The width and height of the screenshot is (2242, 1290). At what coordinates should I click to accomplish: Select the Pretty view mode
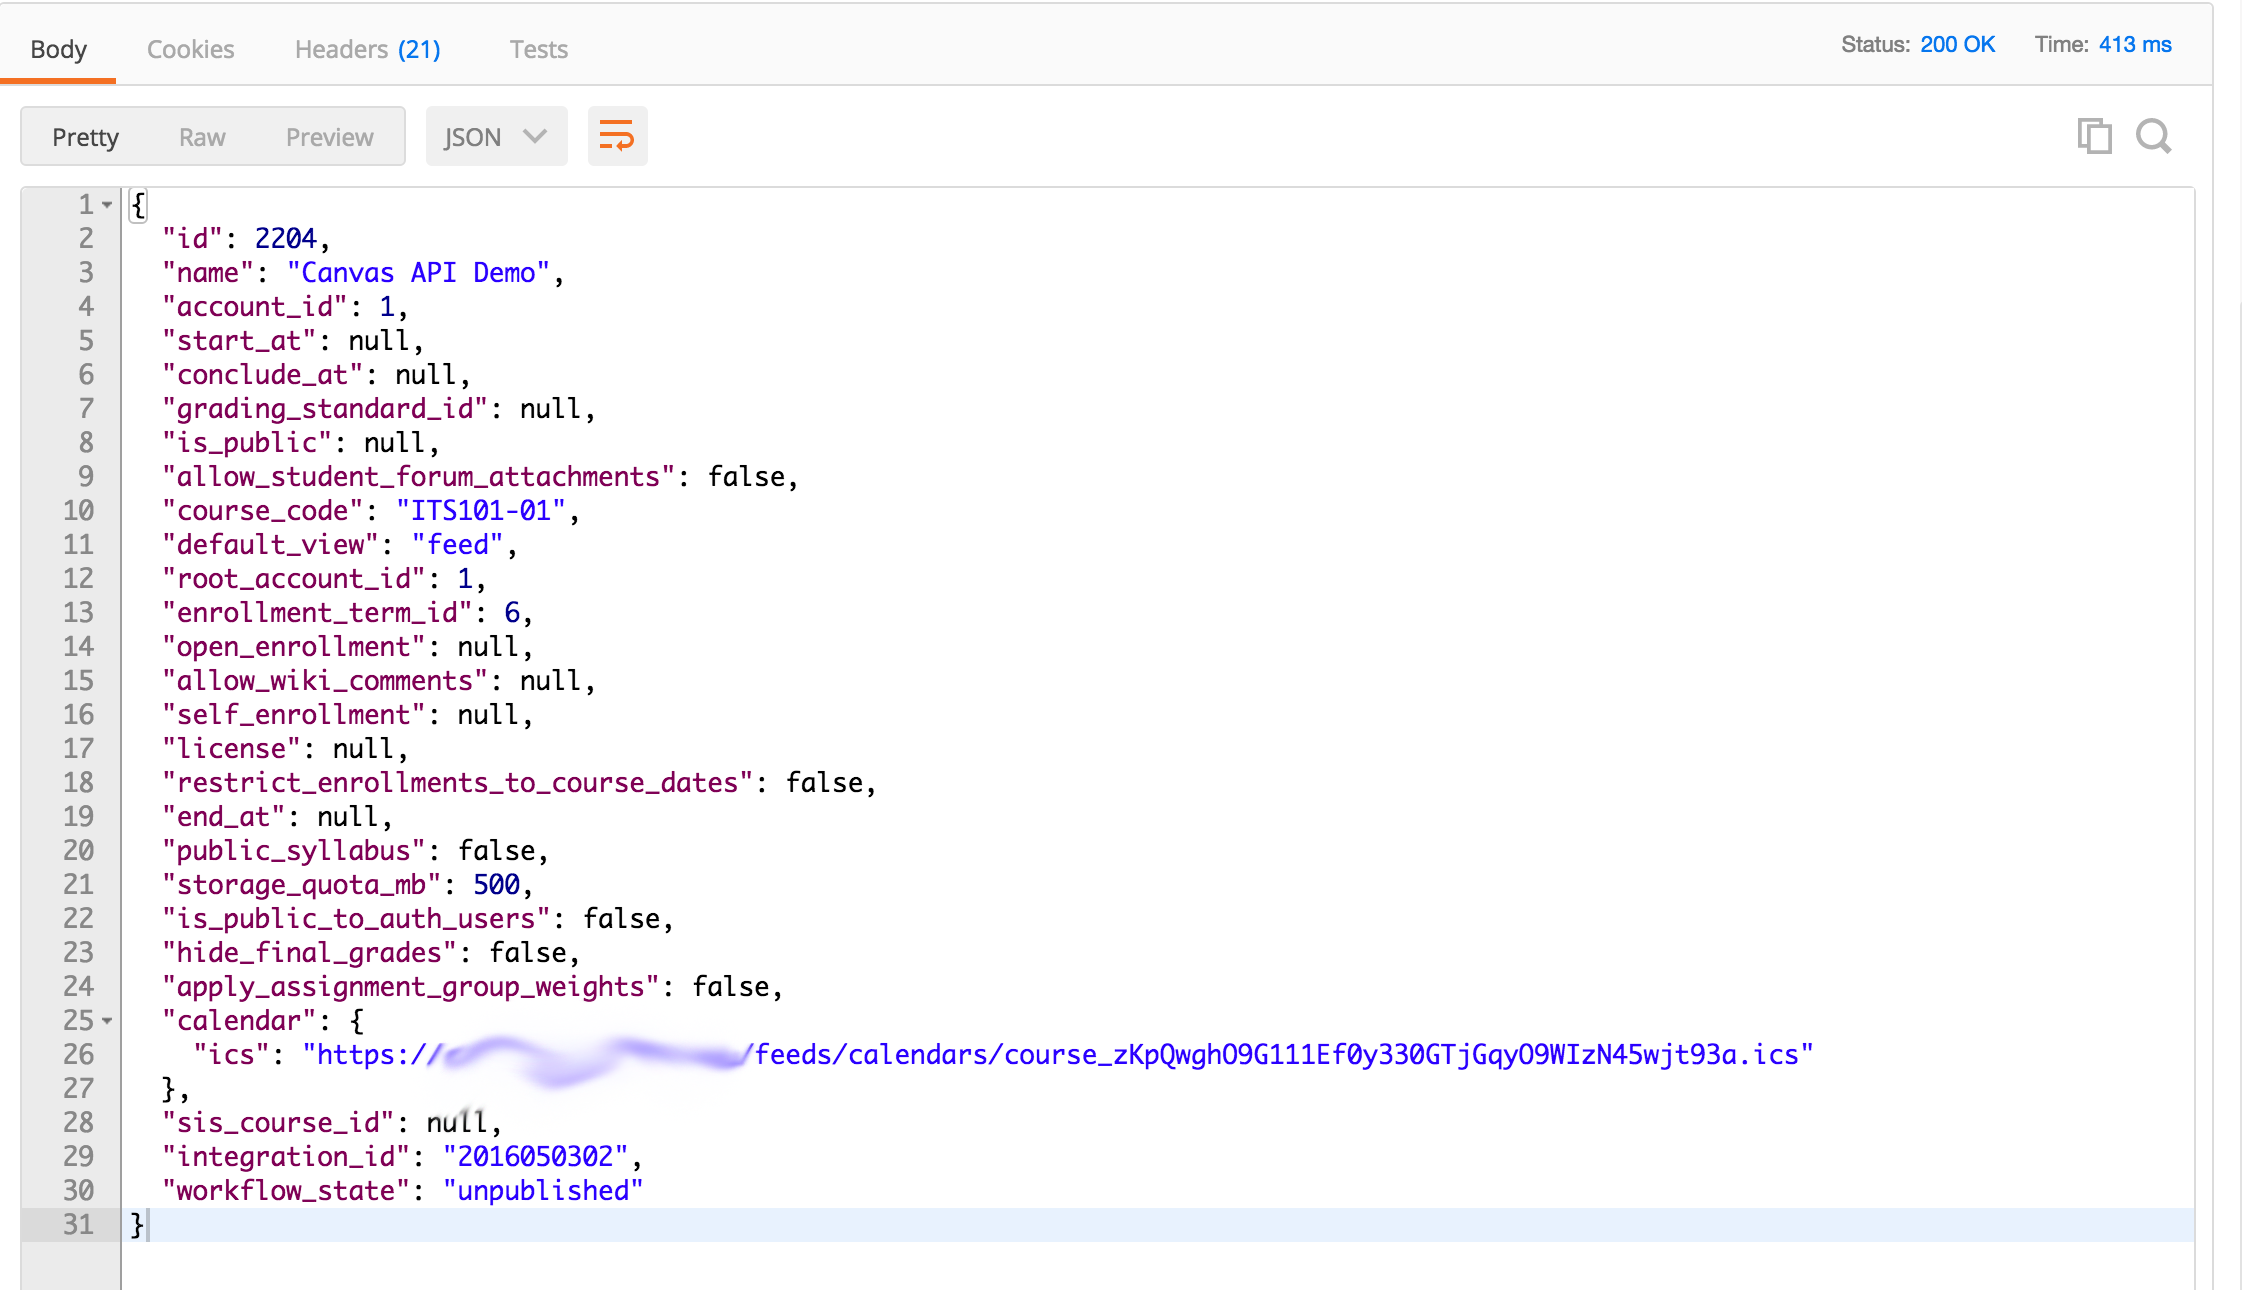(85, 137)
